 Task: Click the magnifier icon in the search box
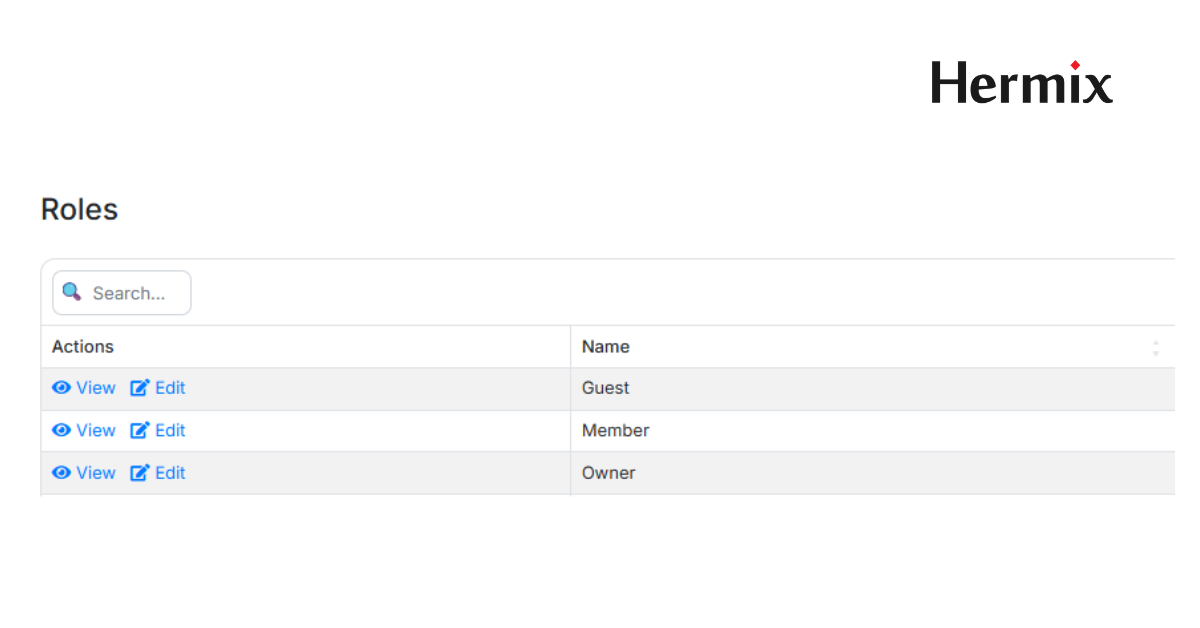[x=71, y=292]
